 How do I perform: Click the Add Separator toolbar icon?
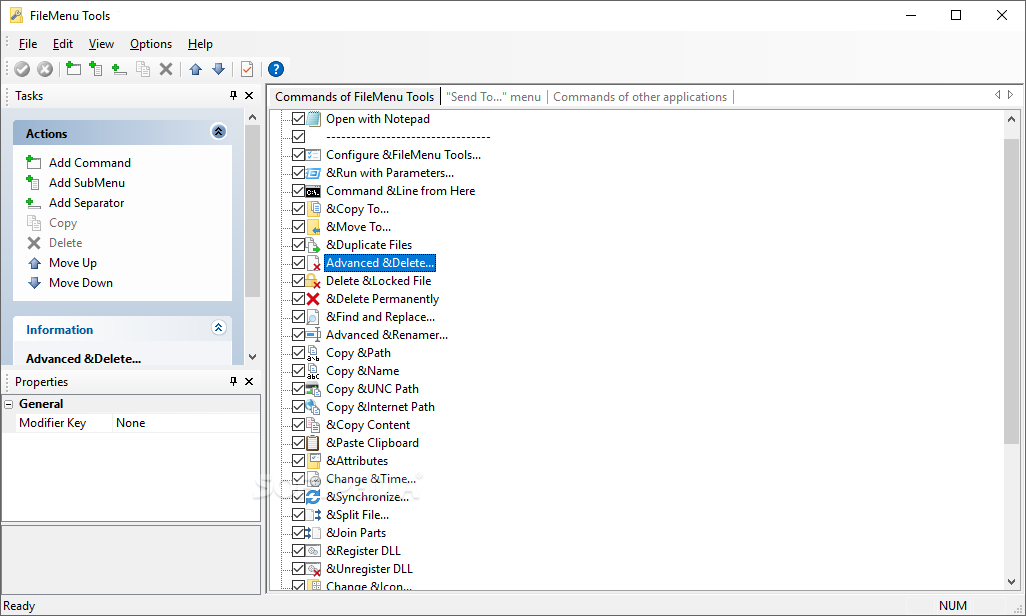(119, 69)
